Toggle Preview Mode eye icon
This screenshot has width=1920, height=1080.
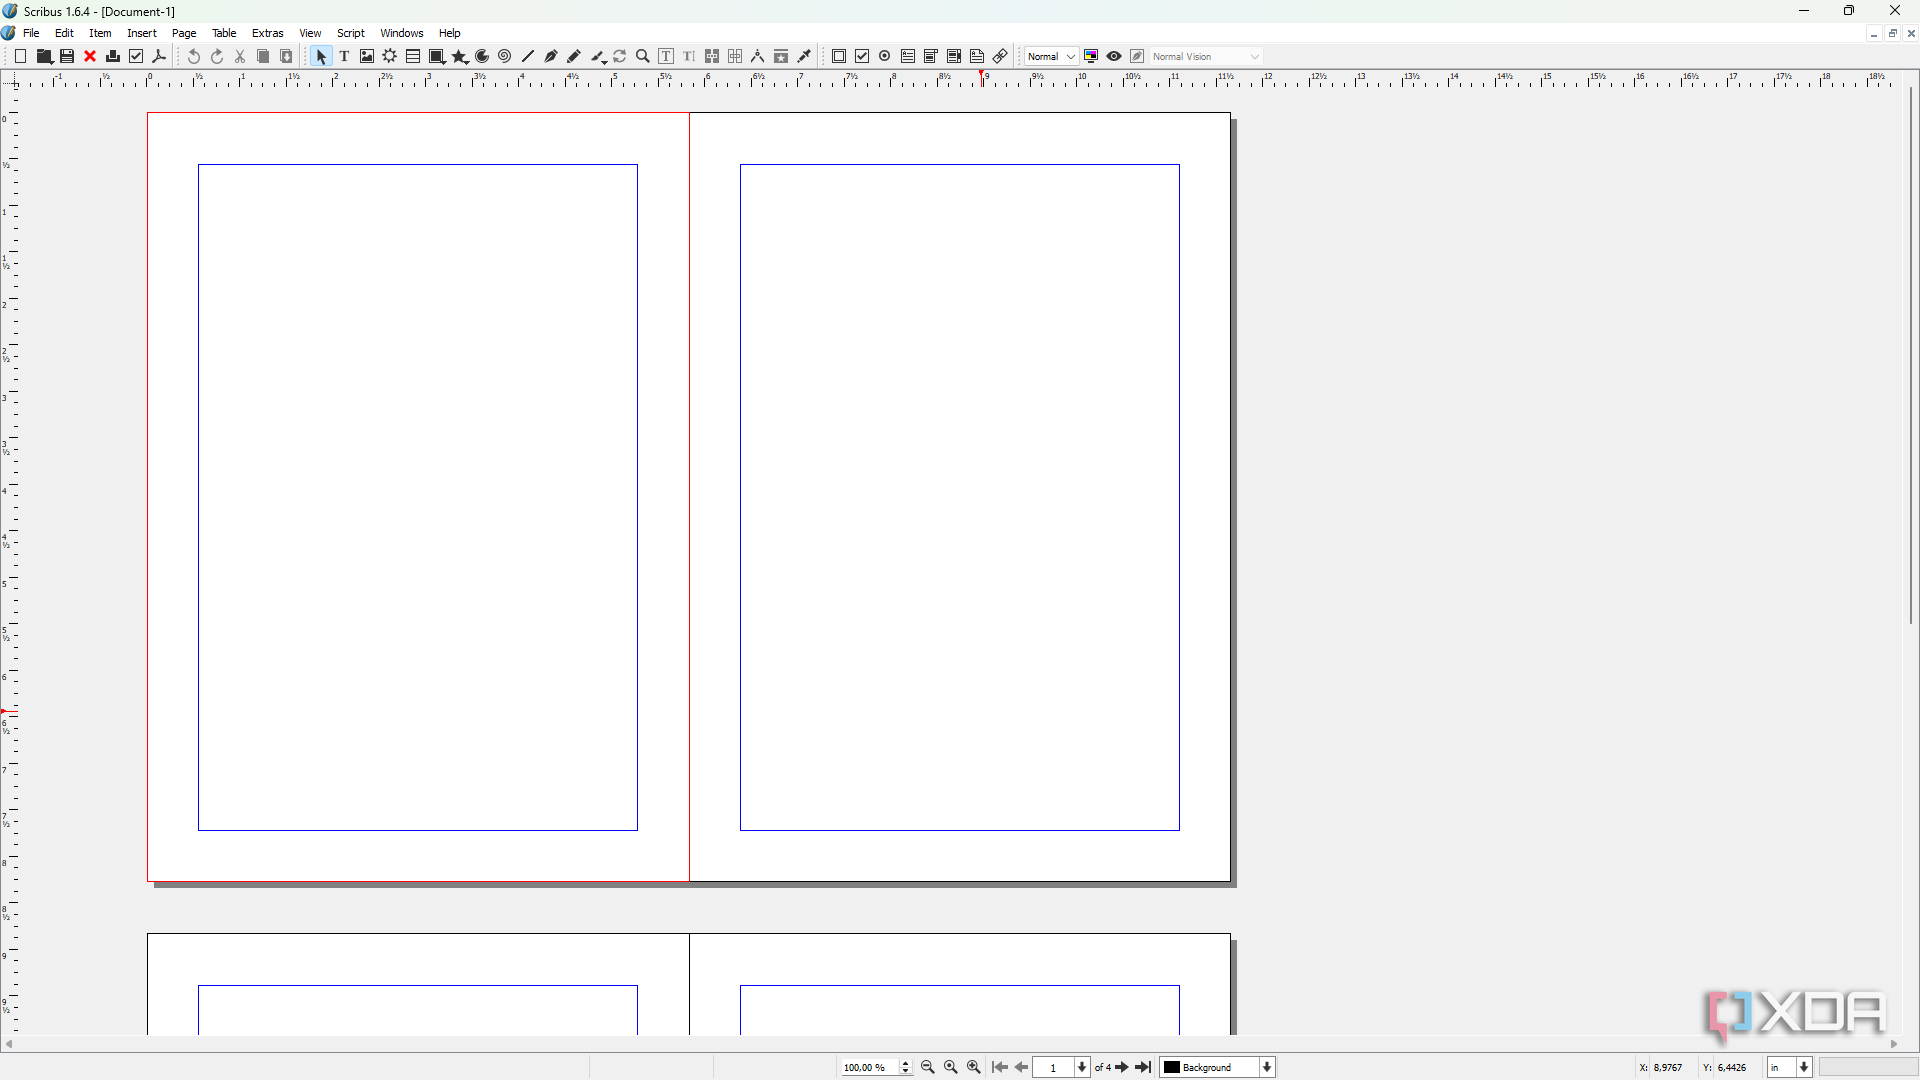pos(1114,57)
